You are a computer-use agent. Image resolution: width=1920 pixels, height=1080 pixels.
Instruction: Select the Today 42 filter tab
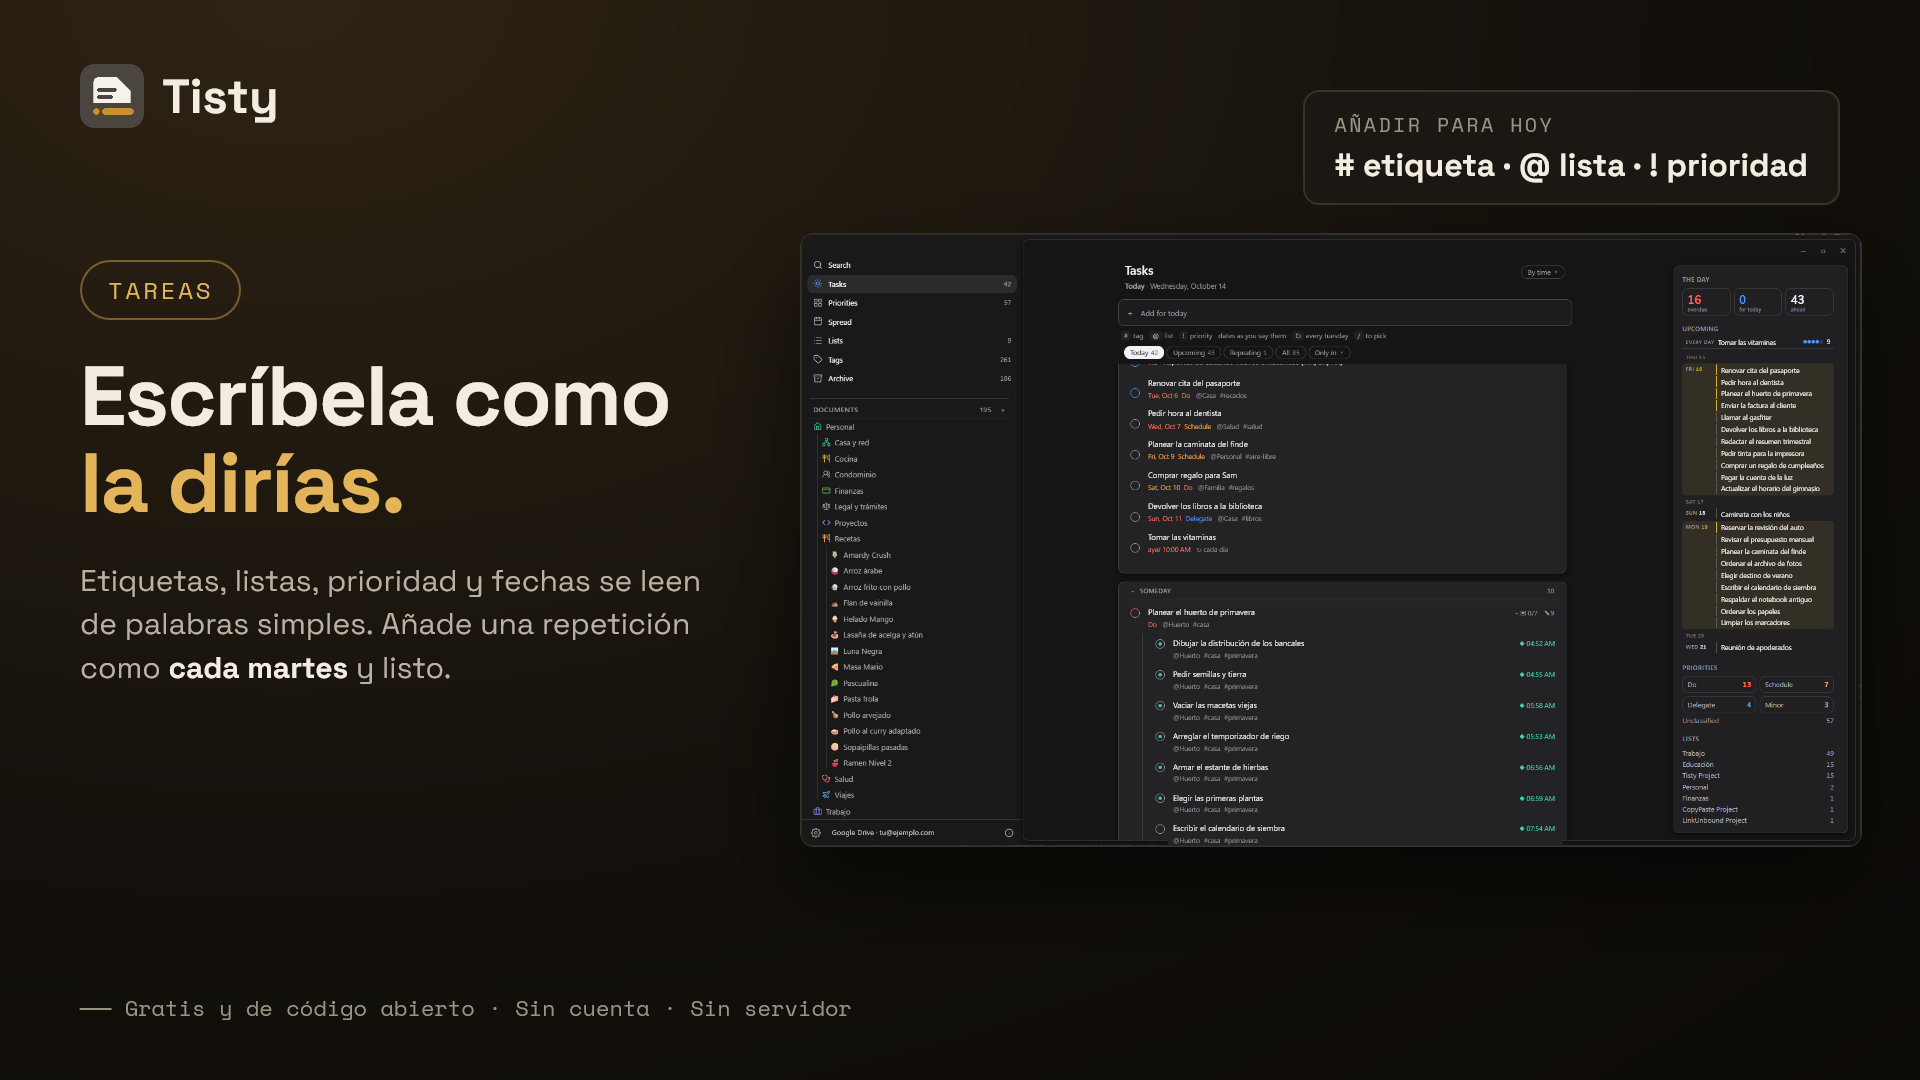(1144, 353)
